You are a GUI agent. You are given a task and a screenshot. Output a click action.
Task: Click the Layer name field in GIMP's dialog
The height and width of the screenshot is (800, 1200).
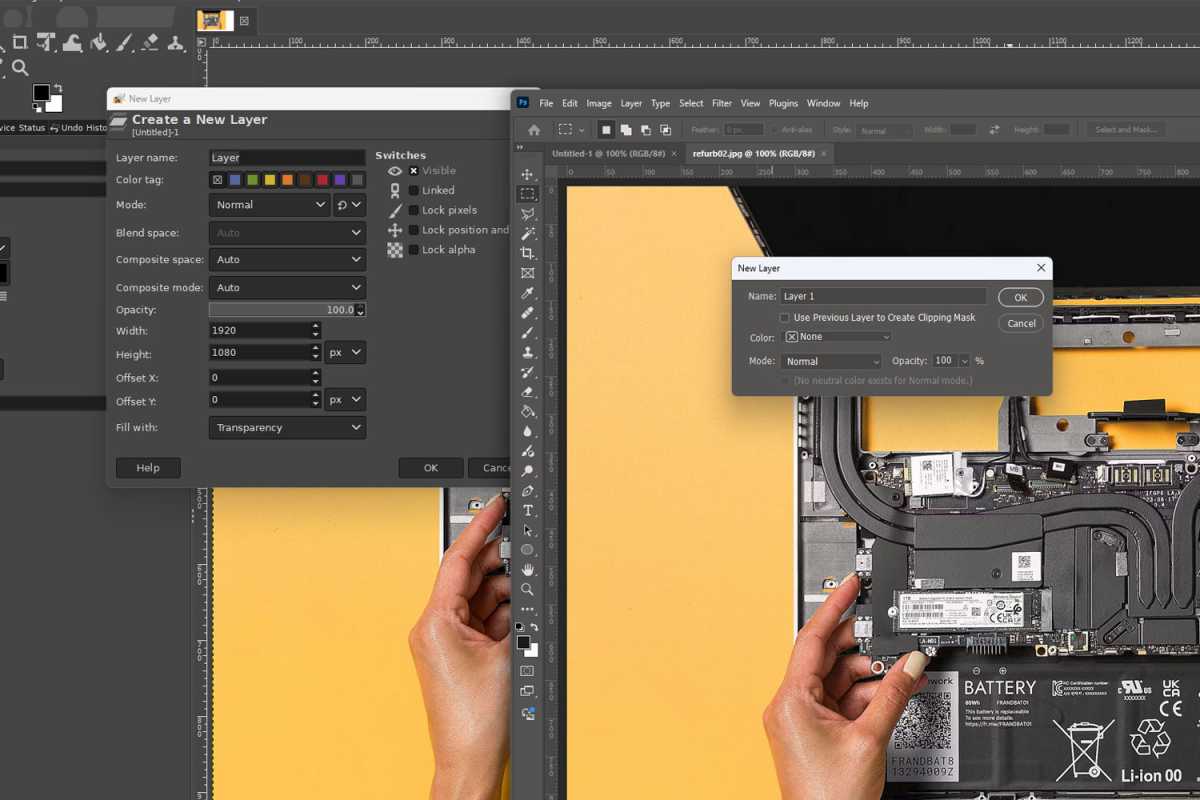pos(286,157)
